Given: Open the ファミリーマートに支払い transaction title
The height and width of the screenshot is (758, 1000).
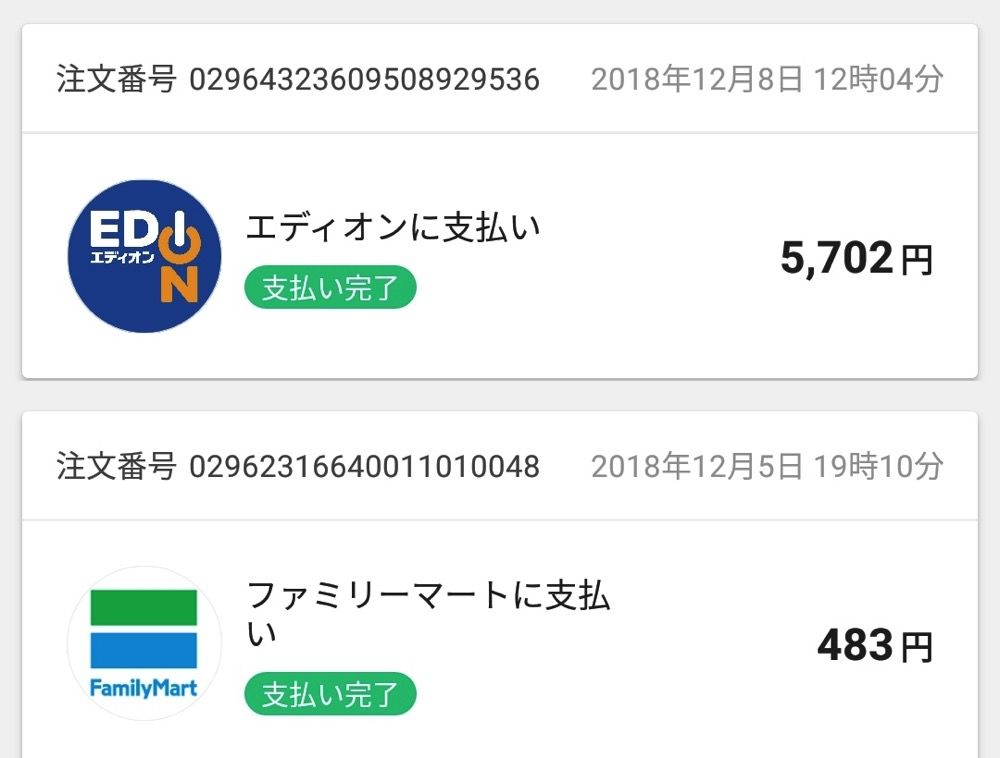Looking at the screenshot, I should click(428, 613).
